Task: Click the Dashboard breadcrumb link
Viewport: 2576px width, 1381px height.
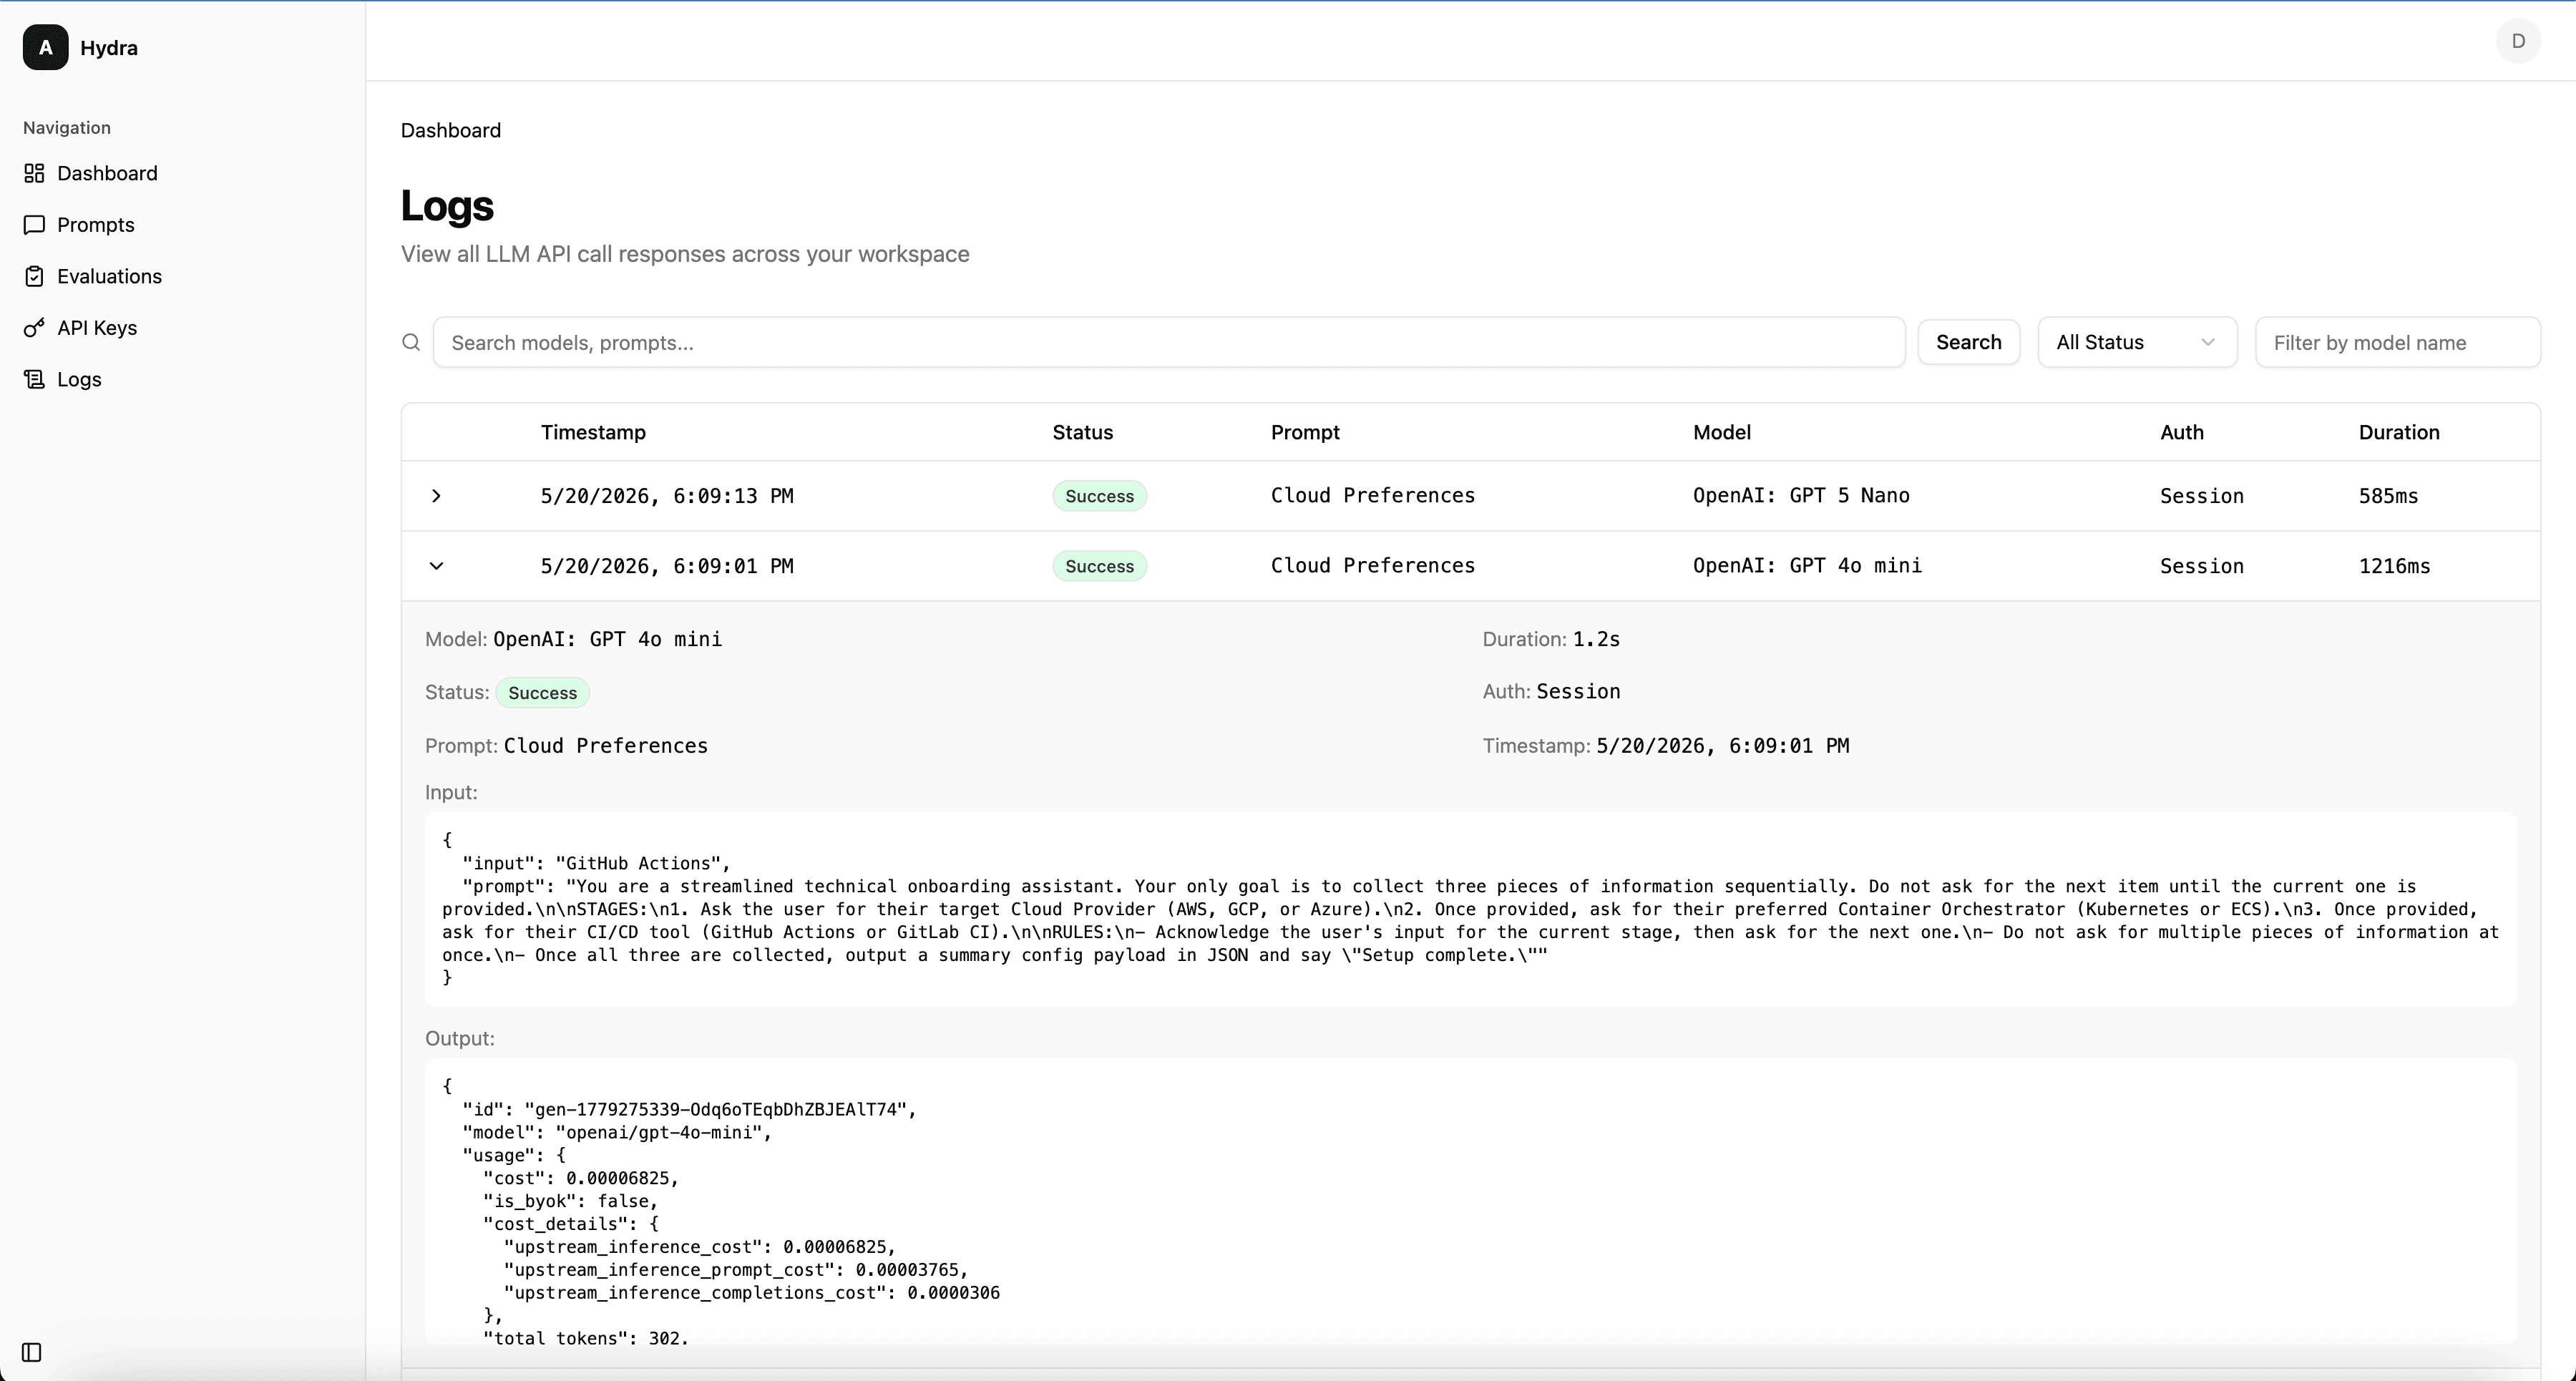Action: tap(451, 130)
